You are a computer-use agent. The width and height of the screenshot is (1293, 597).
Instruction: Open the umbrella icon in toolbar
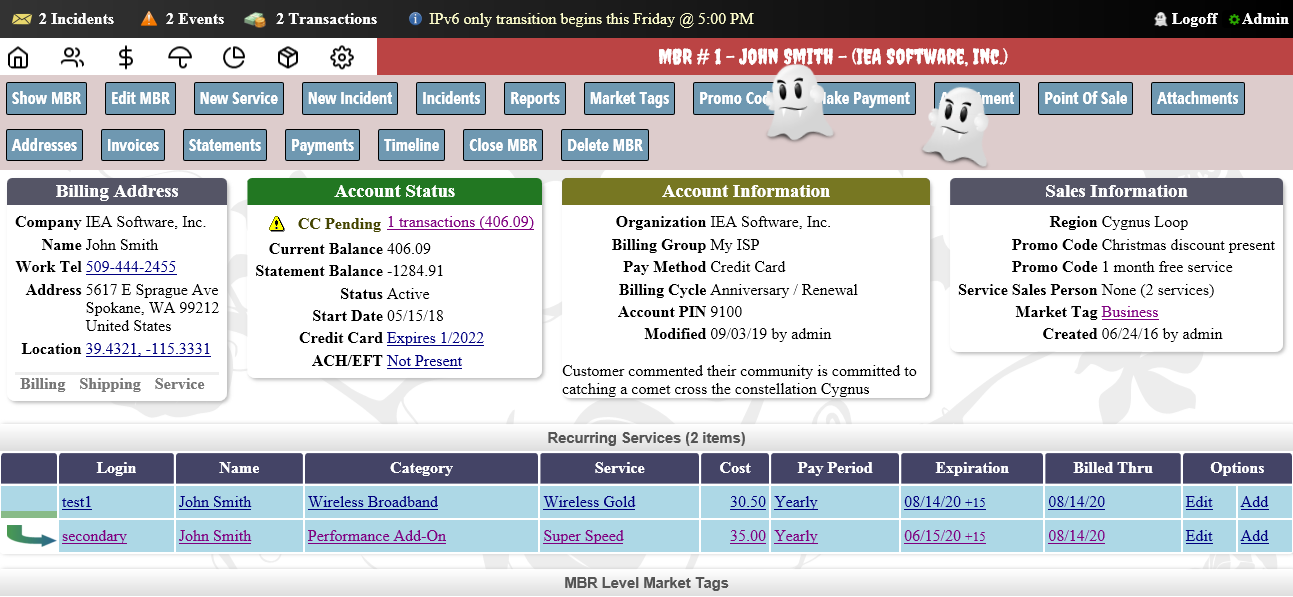coord(180,57)
